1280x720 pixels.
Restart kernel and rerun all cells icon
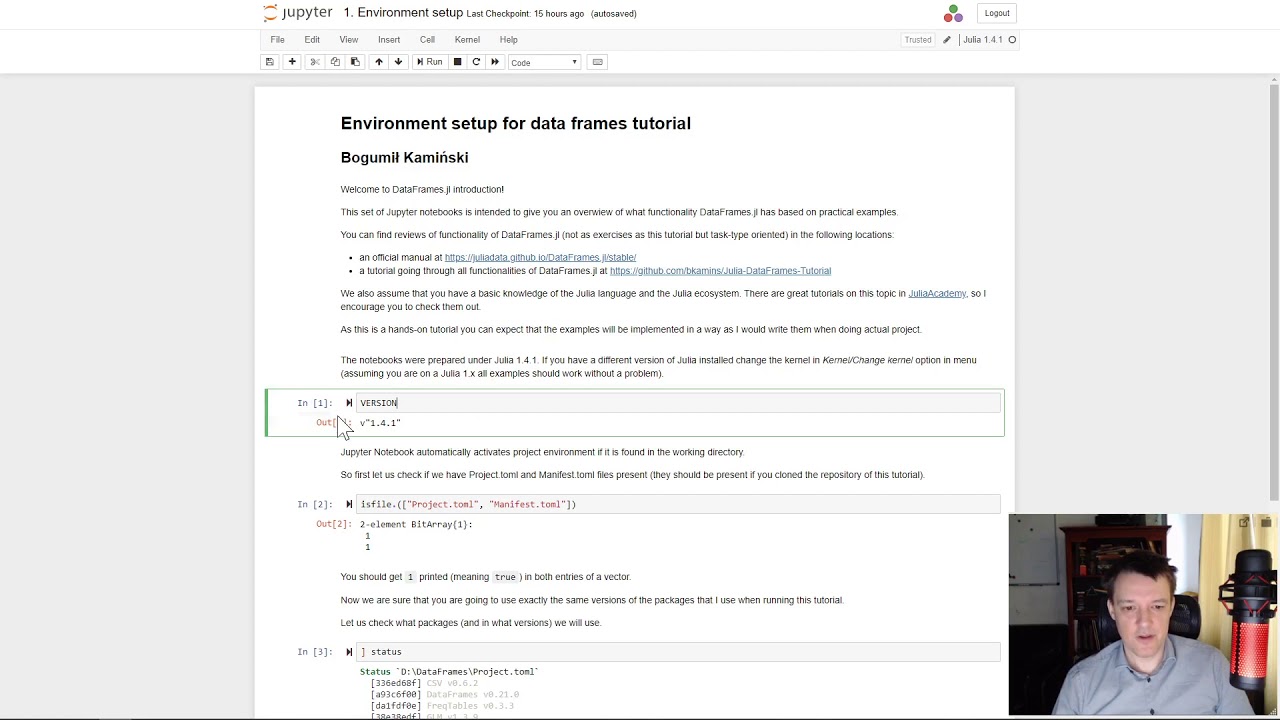click(x=495, y=62)
